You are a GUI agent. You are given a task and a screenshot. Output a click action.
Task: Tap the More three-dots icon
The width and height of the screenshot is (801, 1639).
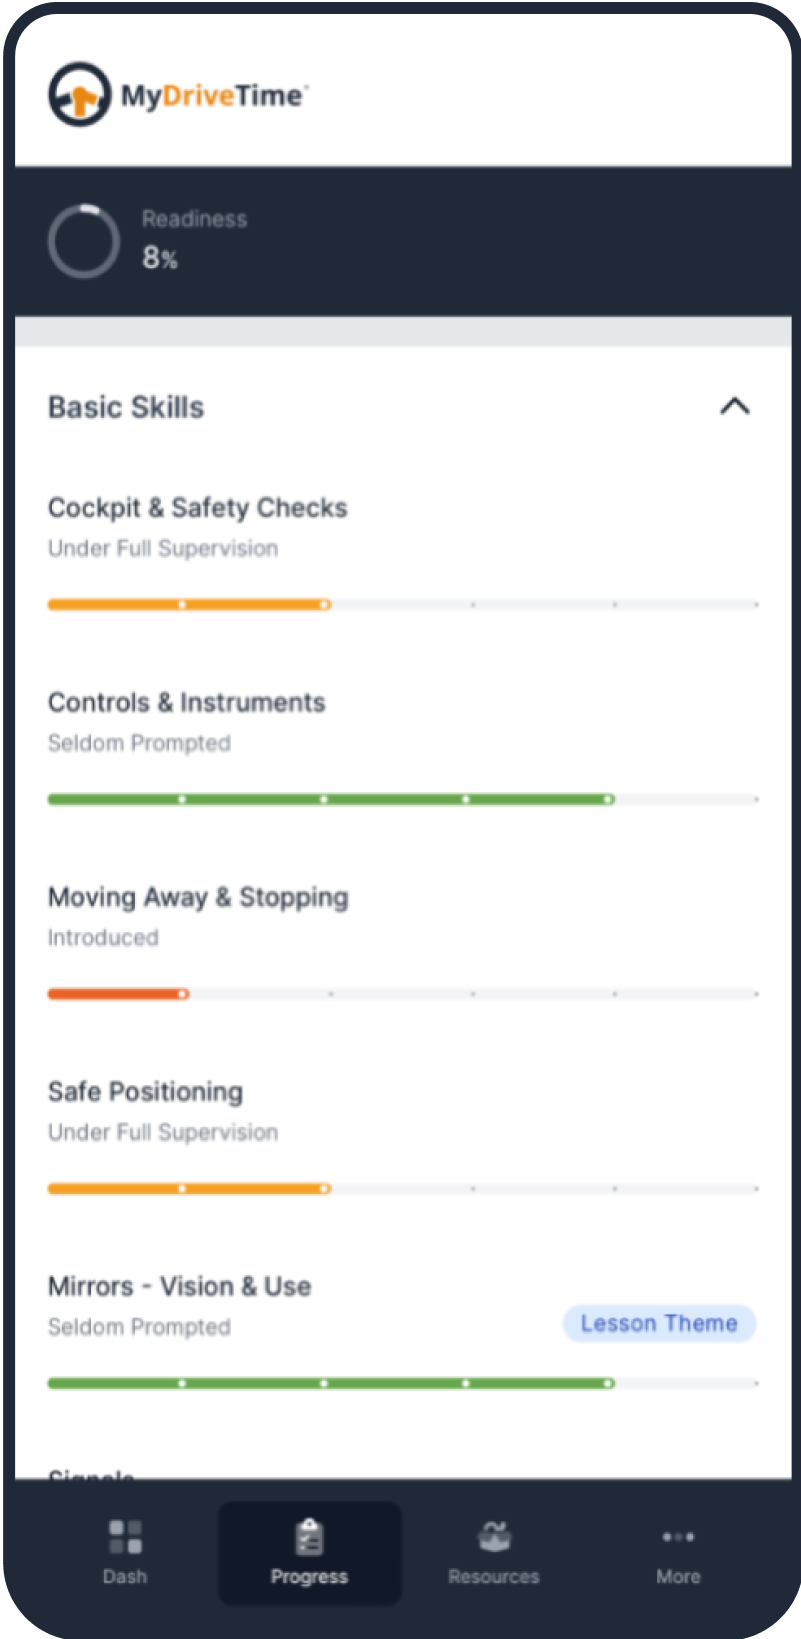pos(678,1537)
